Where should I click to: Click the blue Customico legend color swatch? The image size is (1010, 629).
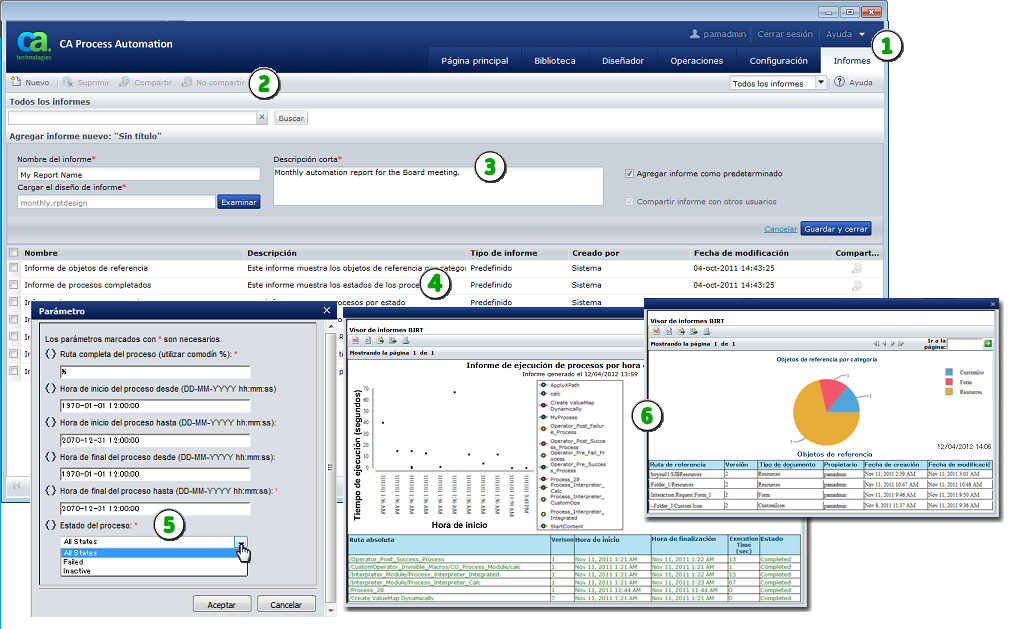coord(949,372)
